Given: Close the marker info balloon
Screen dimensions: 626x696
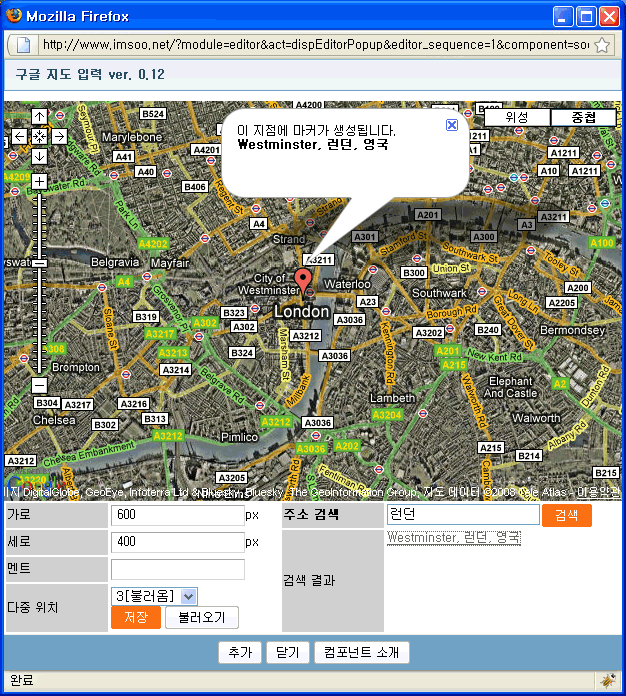Looking at the screenshot, I should coord(452,125).
